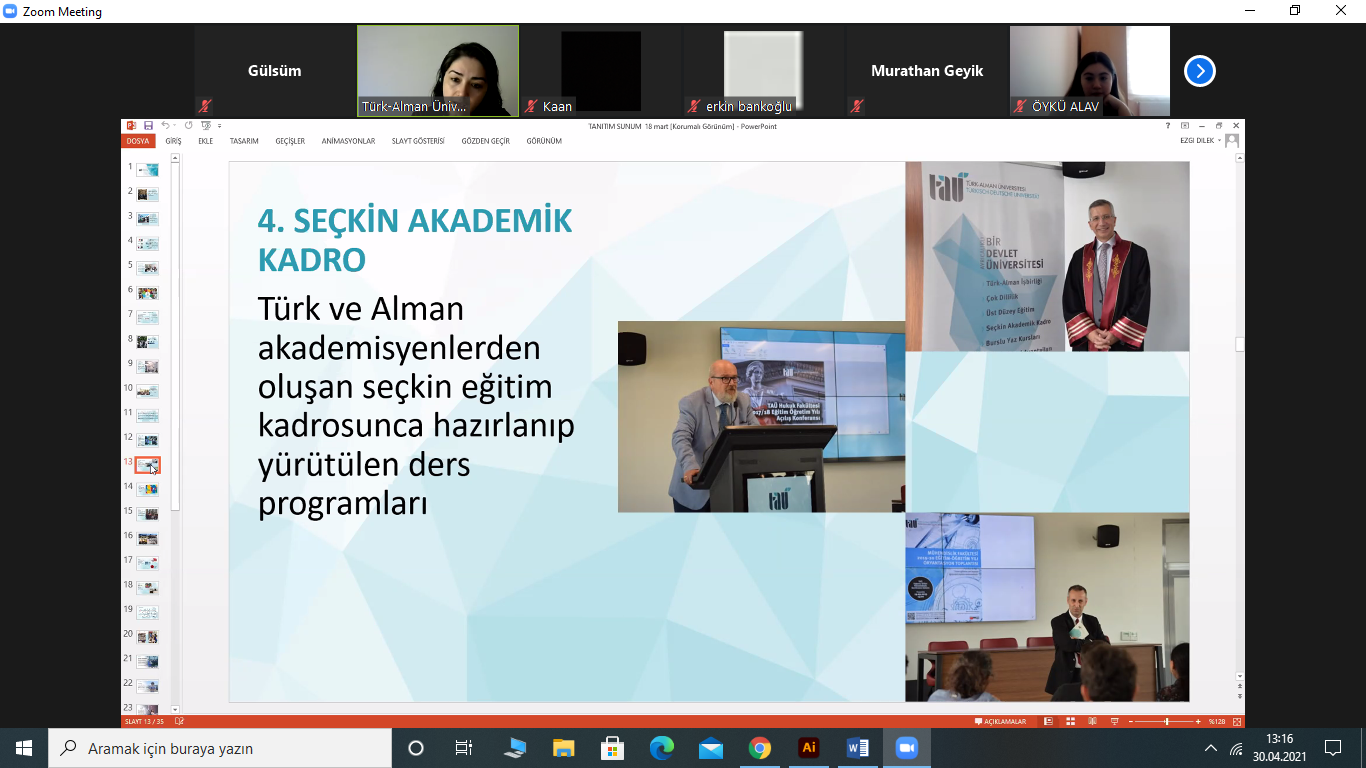This screenshot has height=768, width=1366.
Task: Select the GÖZDEN GEÇİR tab
Action: [486, 141]
